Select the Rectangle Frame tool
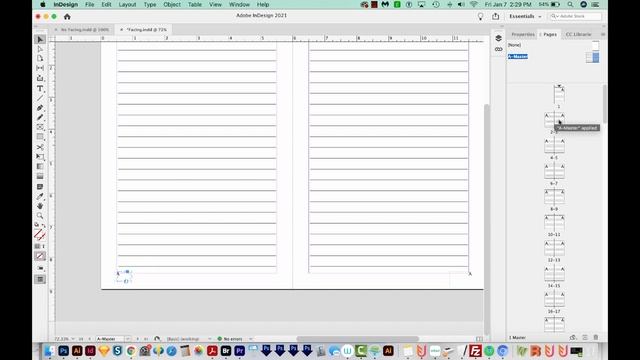Screen dimensions: 640x360 tap(40, 127)
